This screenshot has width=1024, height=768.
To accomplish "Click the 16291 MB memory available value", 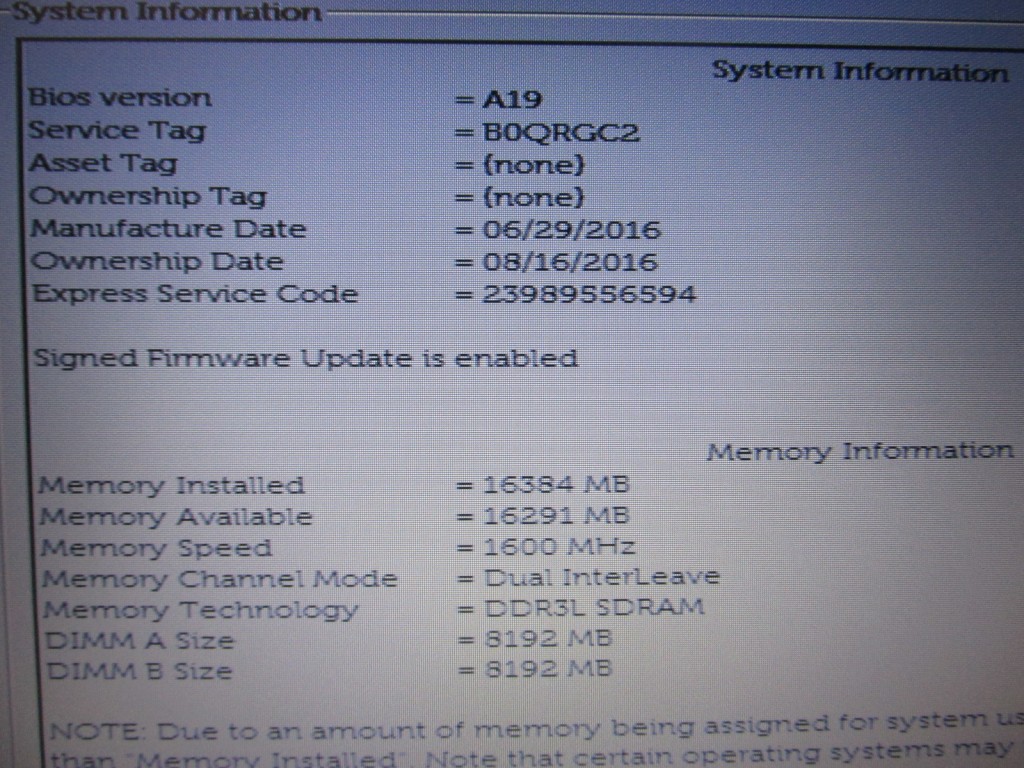I will coord(555,517).
